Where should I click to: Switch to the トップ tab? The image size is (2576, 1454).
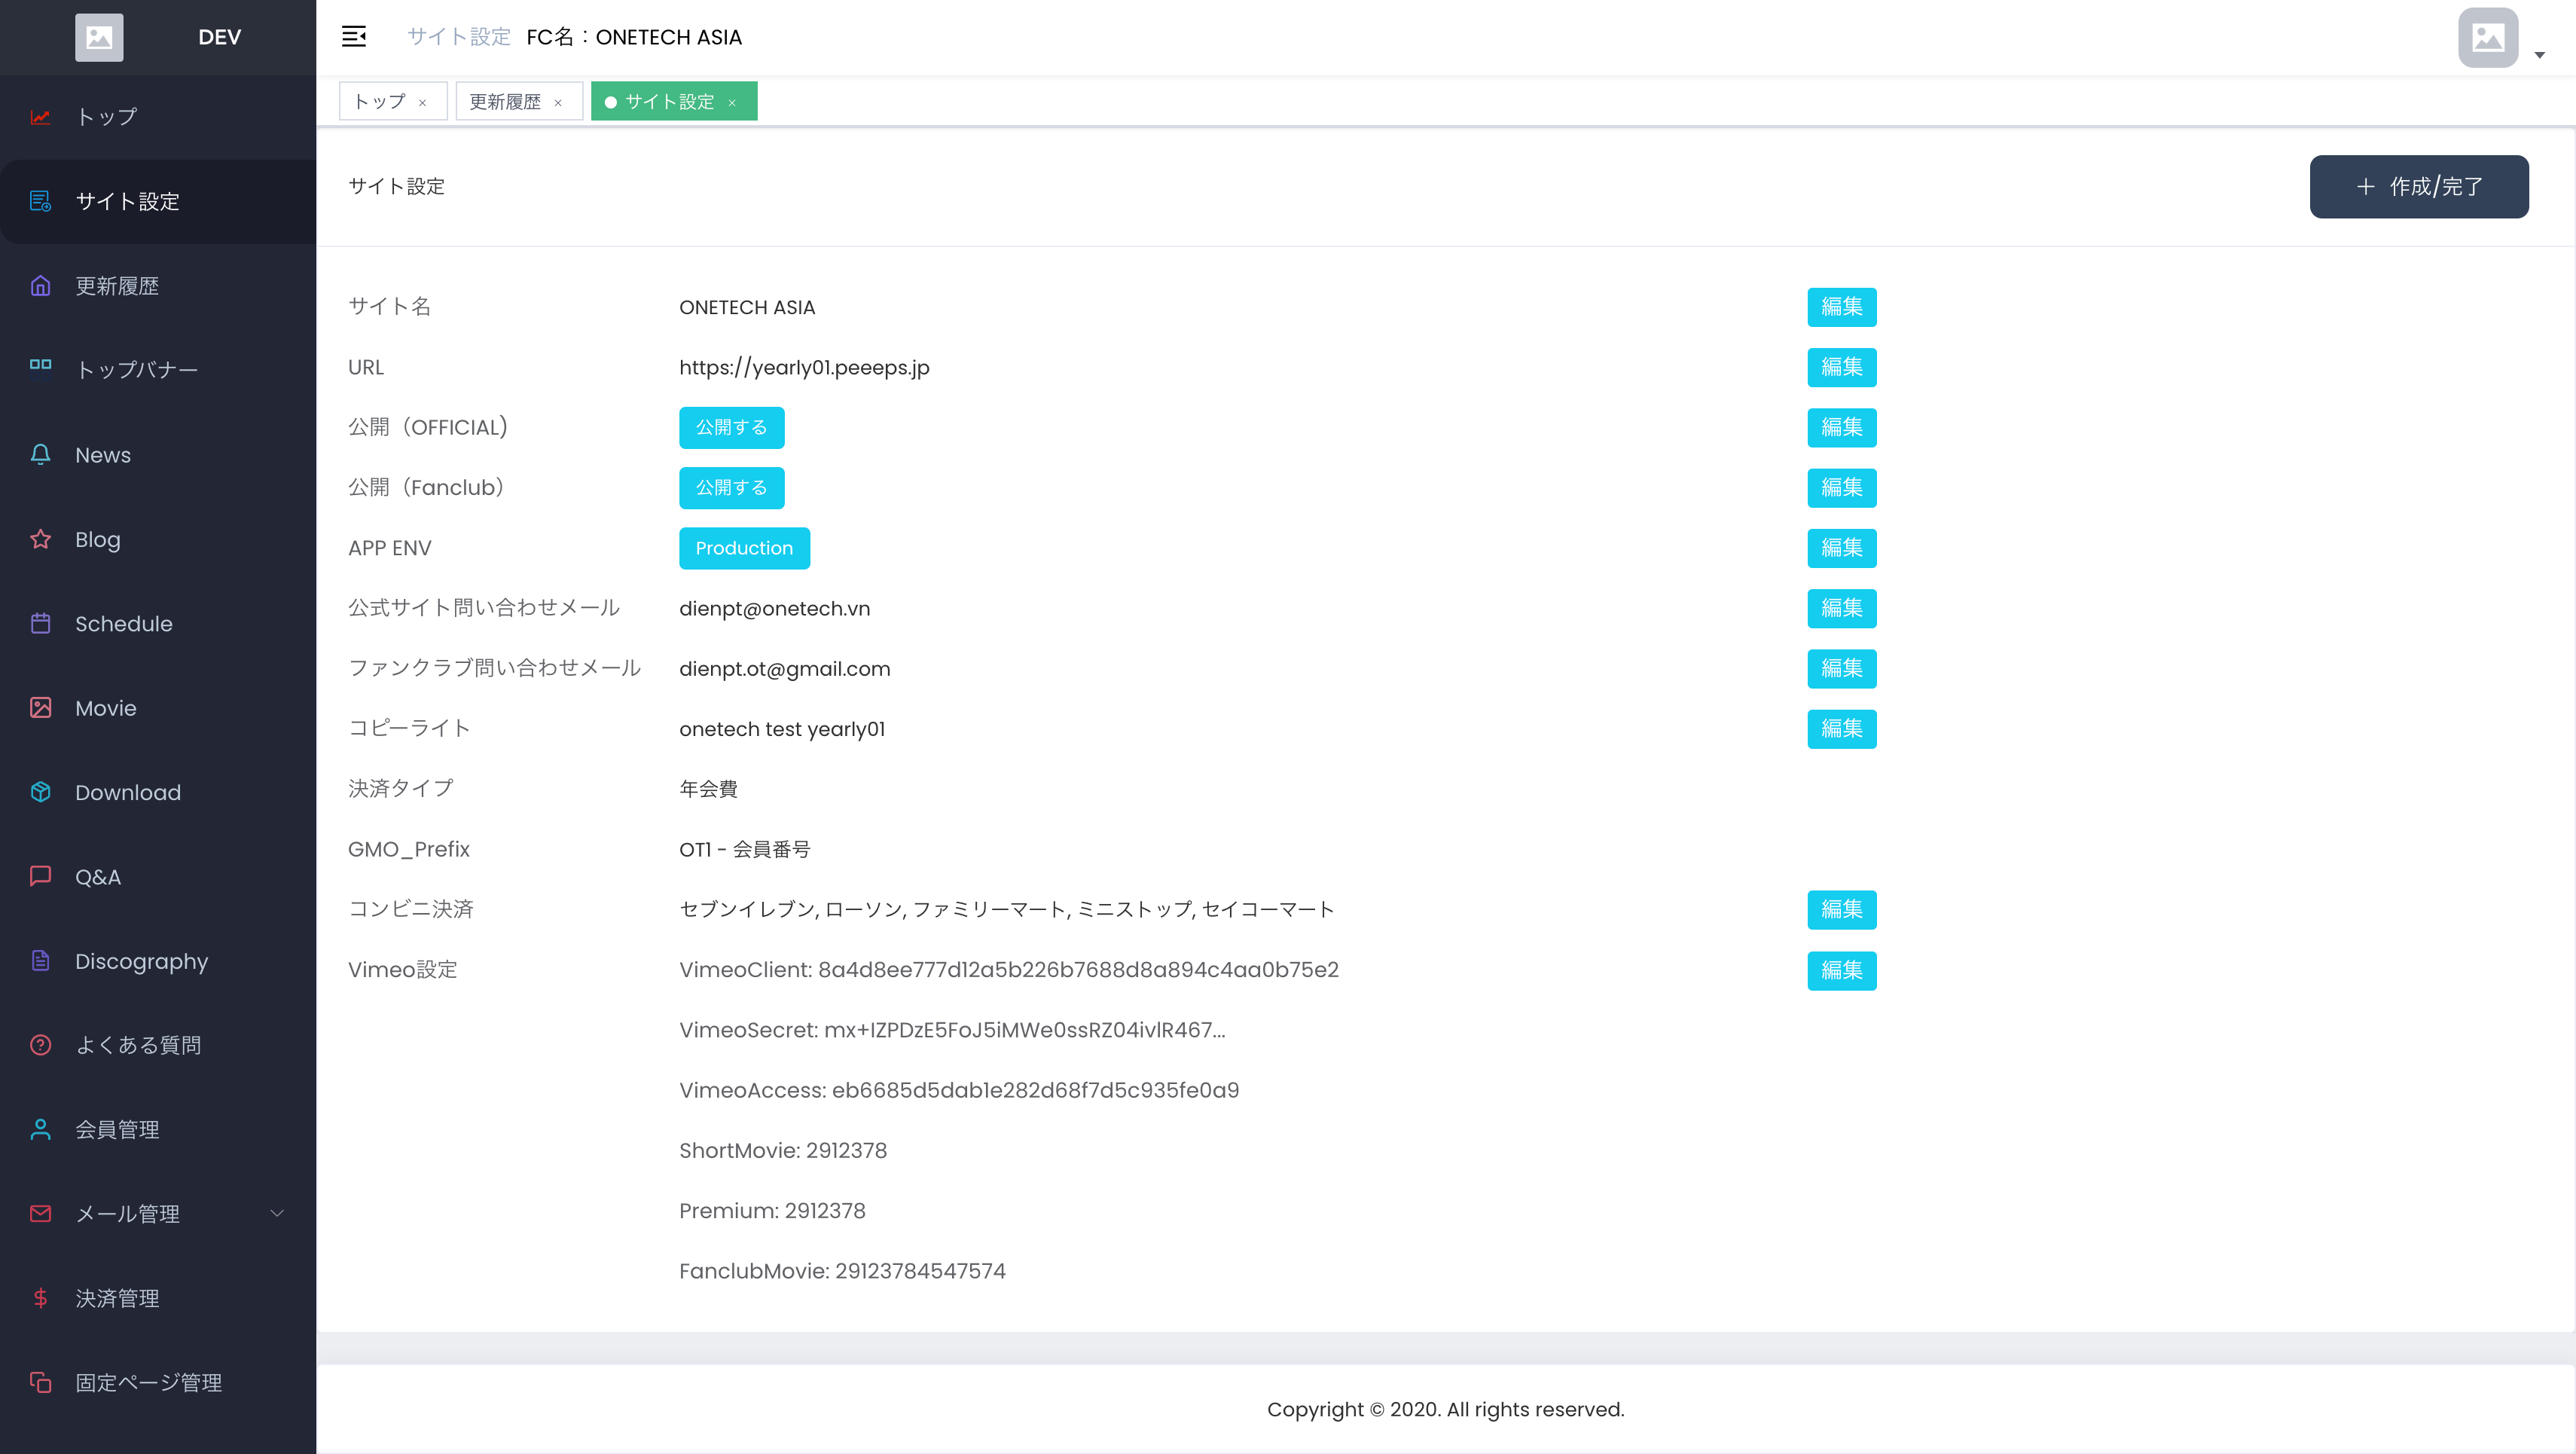[381, 102]
